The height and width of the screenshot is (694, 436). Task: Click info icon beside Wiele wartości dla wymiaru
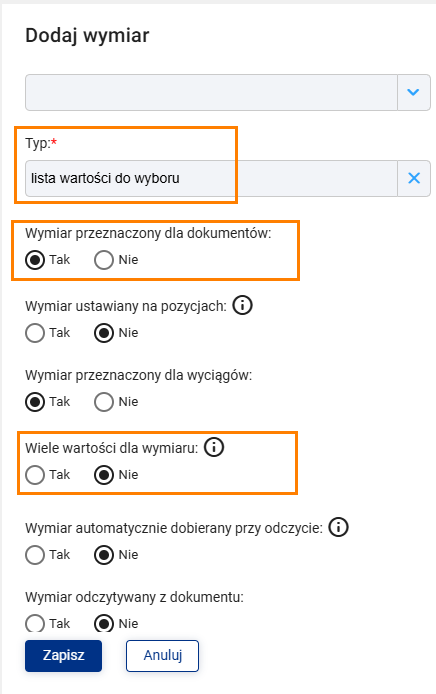click(214, 447)
